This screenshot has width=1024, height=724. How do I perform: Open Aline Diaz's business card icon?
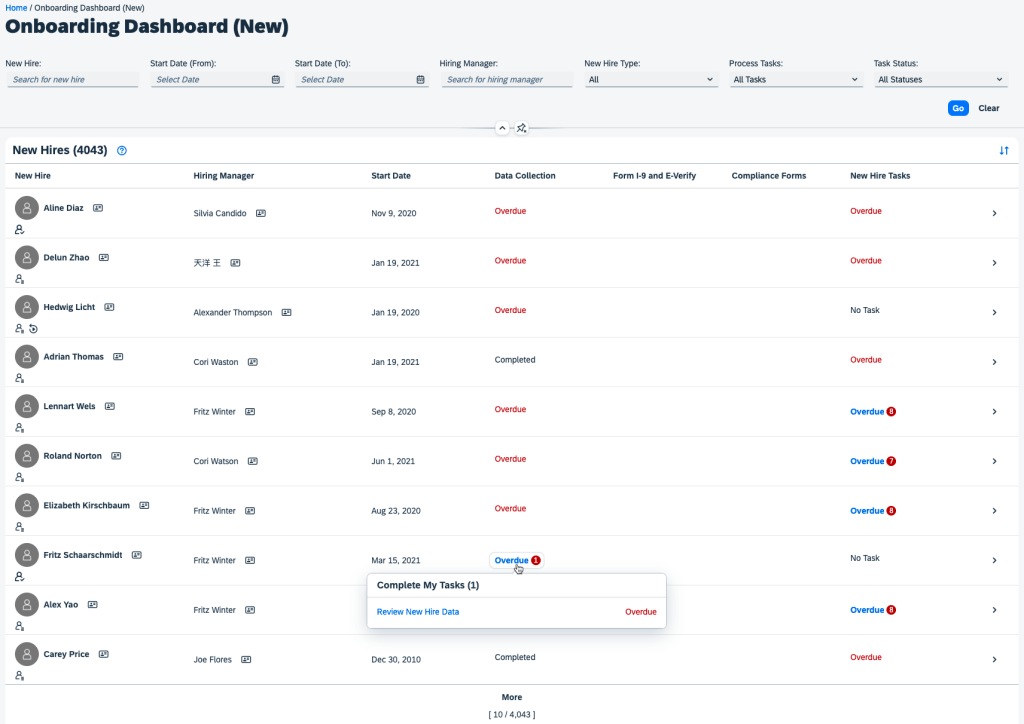click(98, 208)
